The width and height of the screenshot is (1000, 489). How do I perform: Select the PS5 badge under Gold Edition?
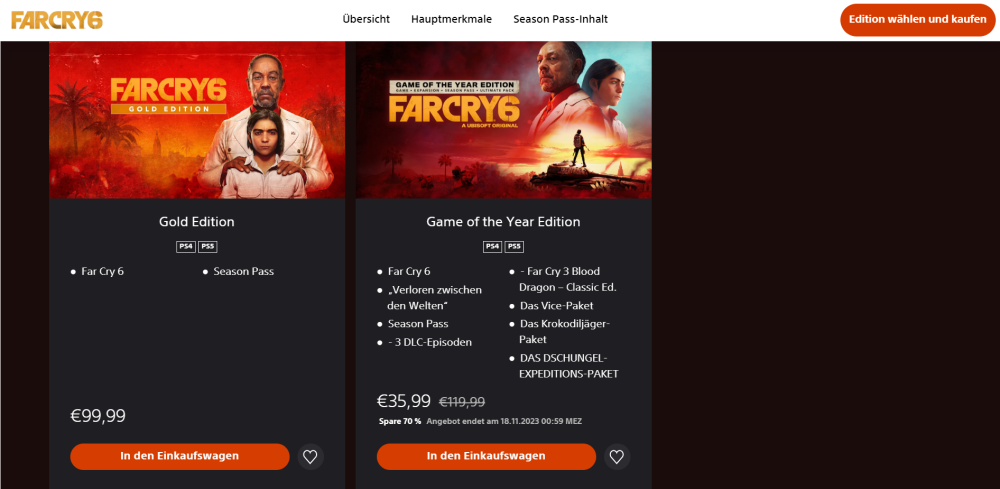tap(207, 247)
